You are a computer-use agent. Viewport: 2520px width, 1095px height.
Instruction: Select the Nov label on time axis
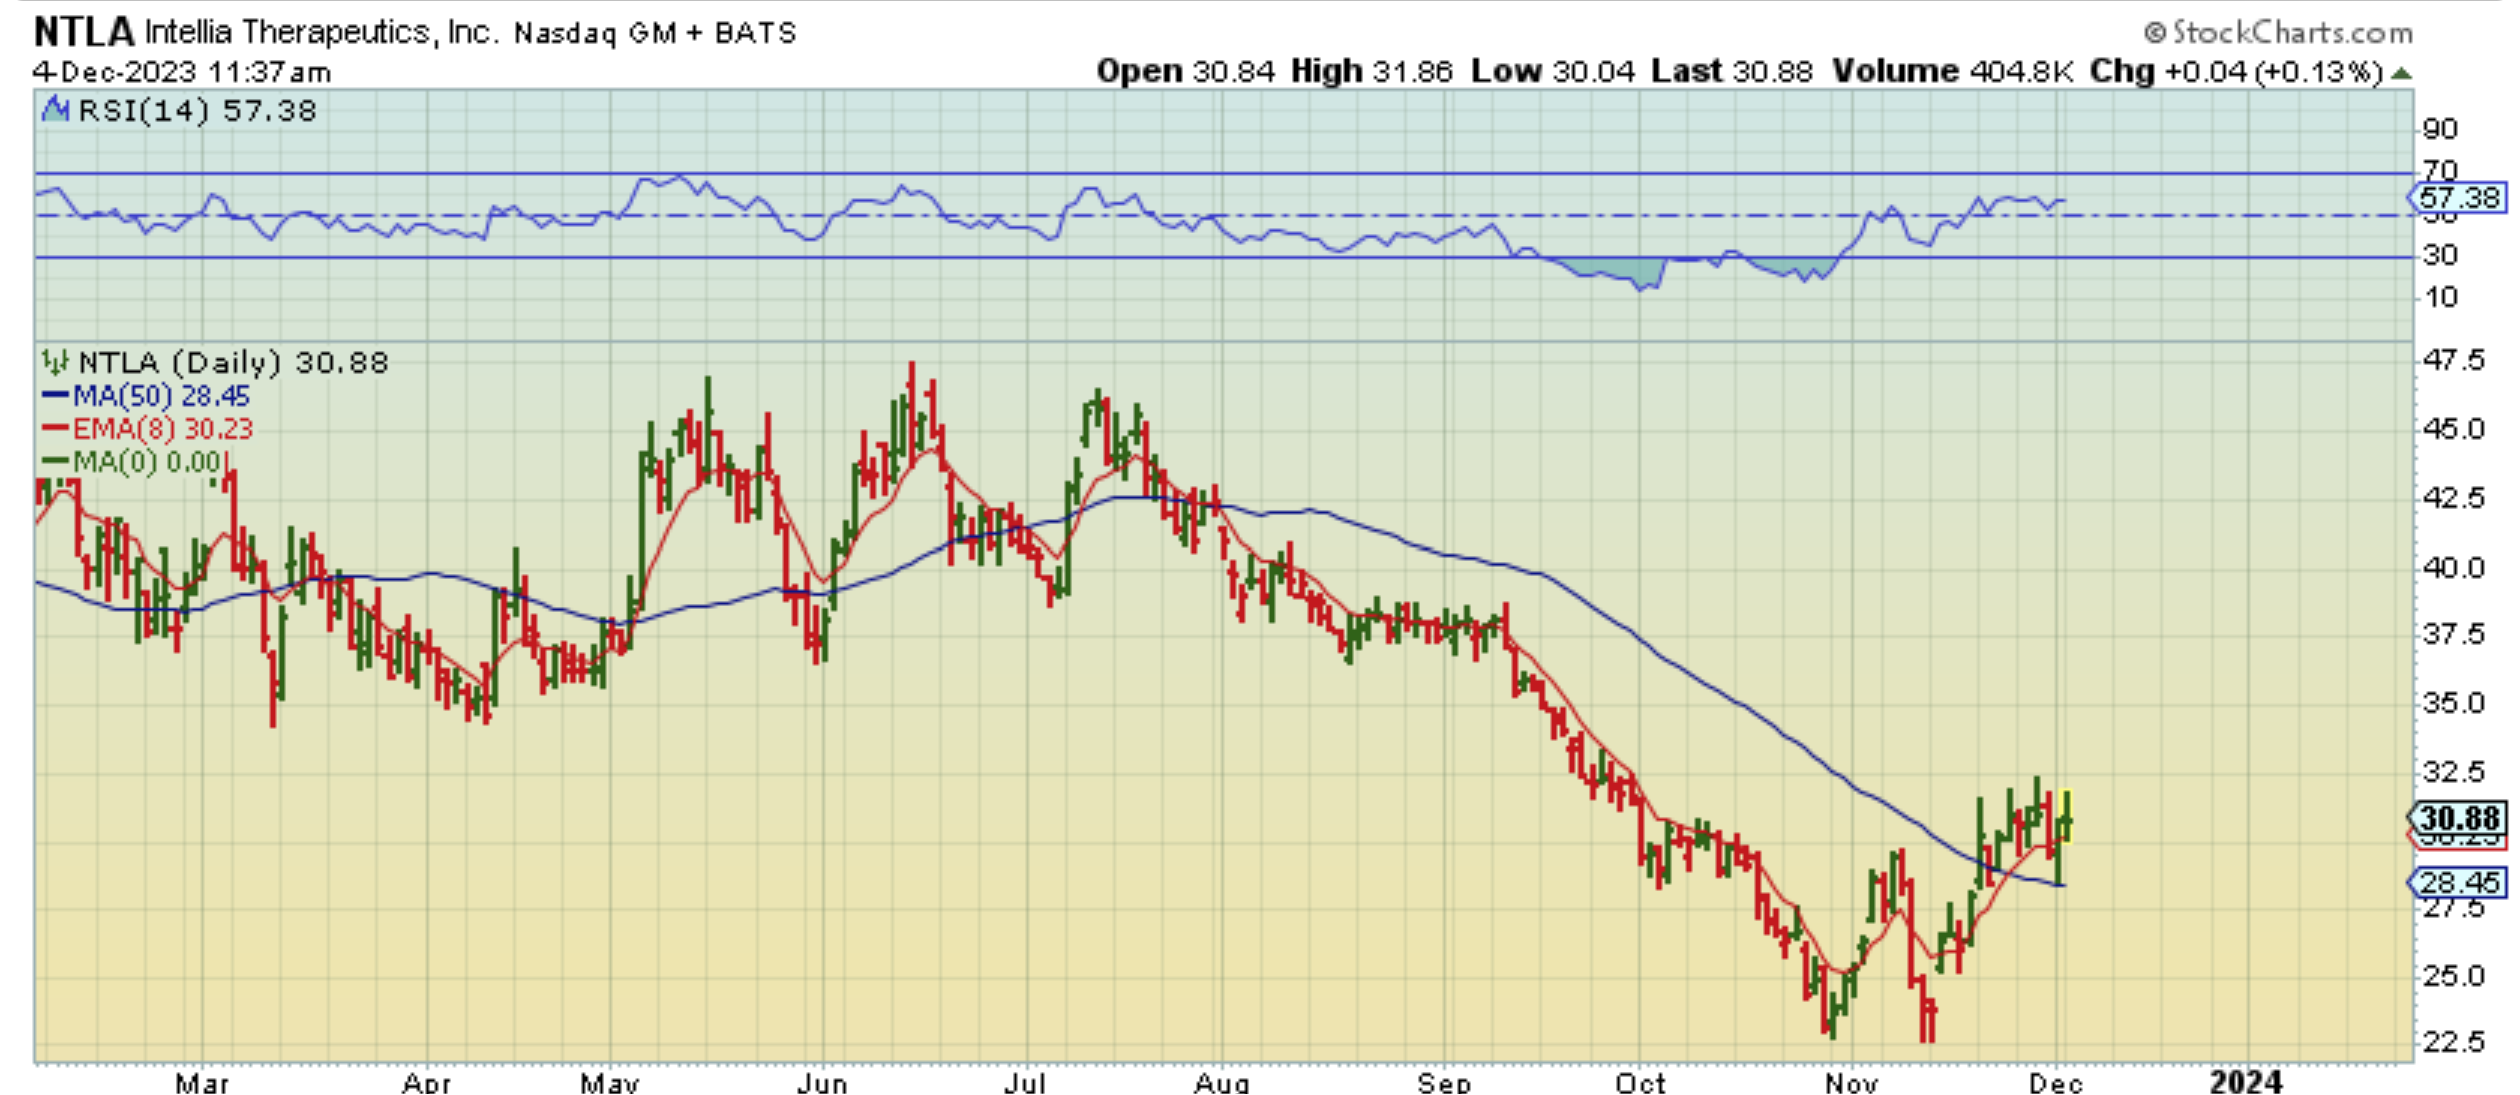click(x=1850, y=1082)
